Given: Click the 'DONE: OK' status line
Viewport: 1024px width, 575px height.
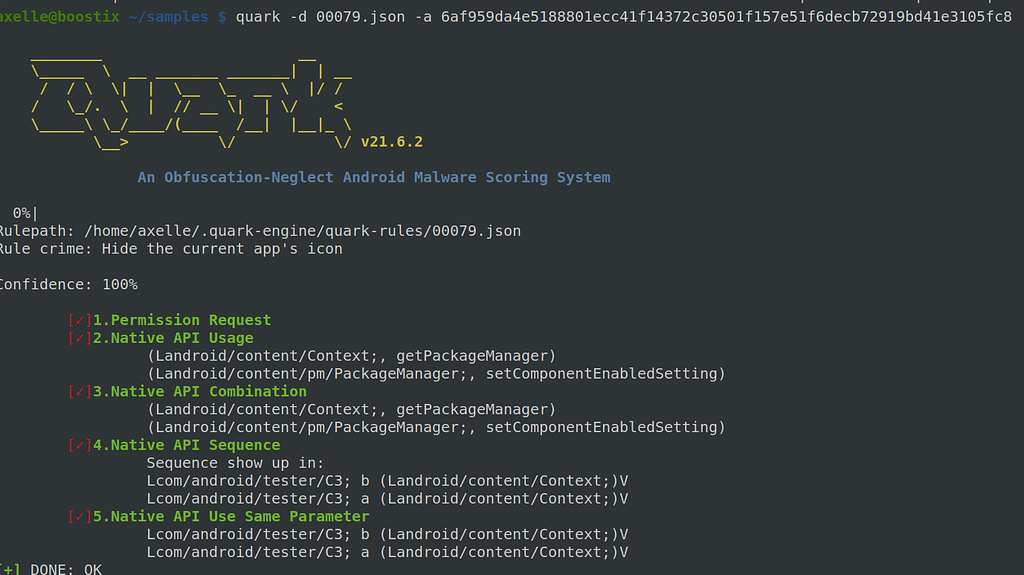Looking at the screenshot, I should pyautogui.click(x=51, y=568).
